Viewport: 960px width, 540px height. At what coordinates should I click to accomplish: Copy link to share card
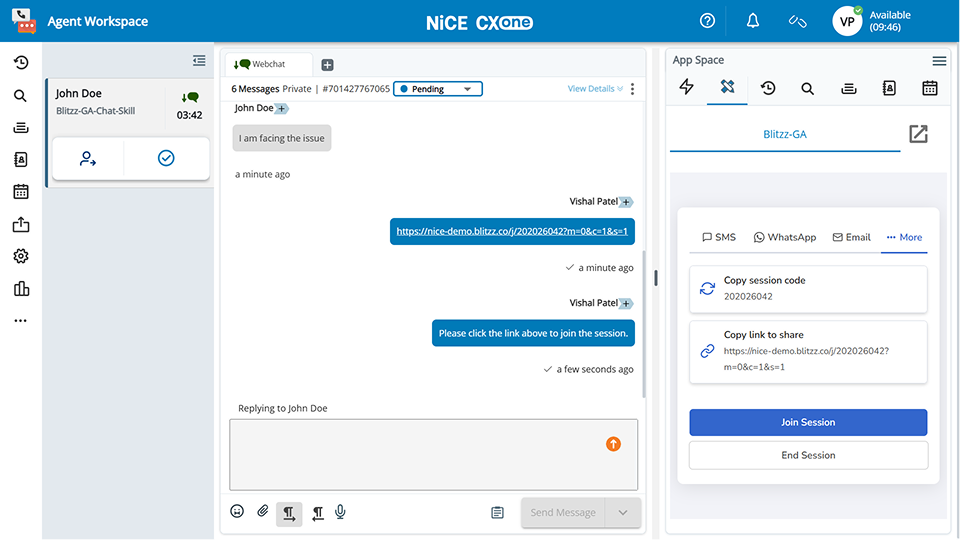[x=808, y=352]
